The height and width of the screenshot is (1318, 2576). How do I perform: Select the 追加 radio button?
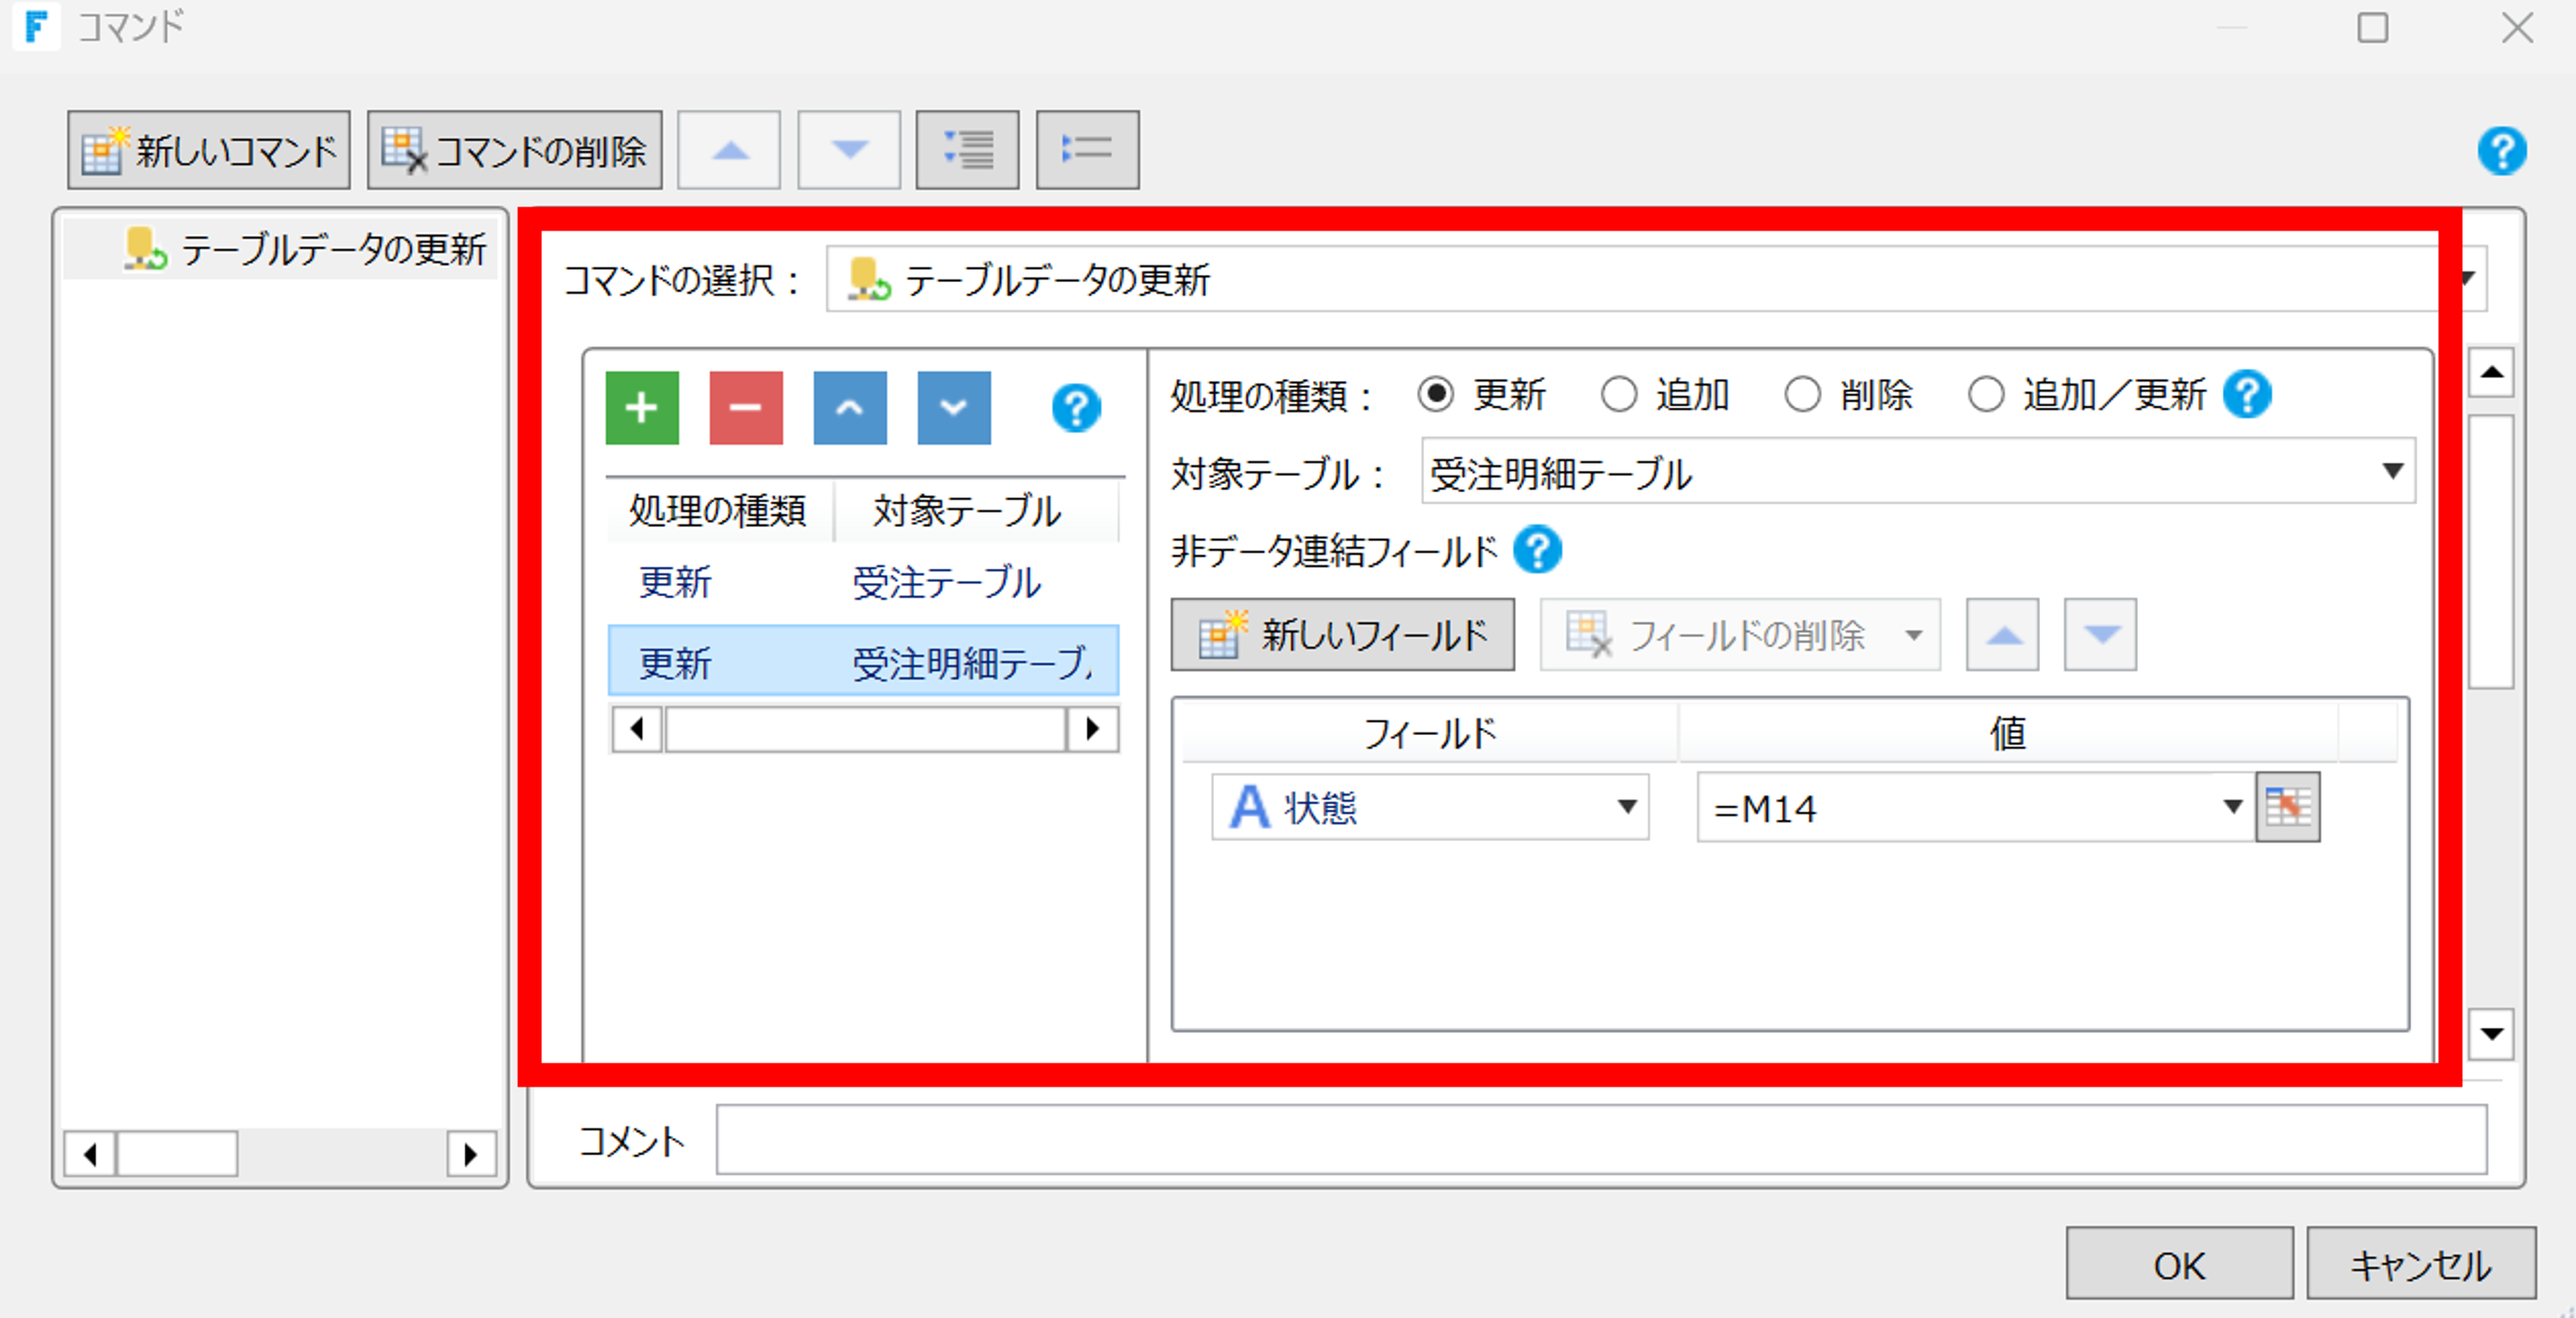tap(1619, 395)
